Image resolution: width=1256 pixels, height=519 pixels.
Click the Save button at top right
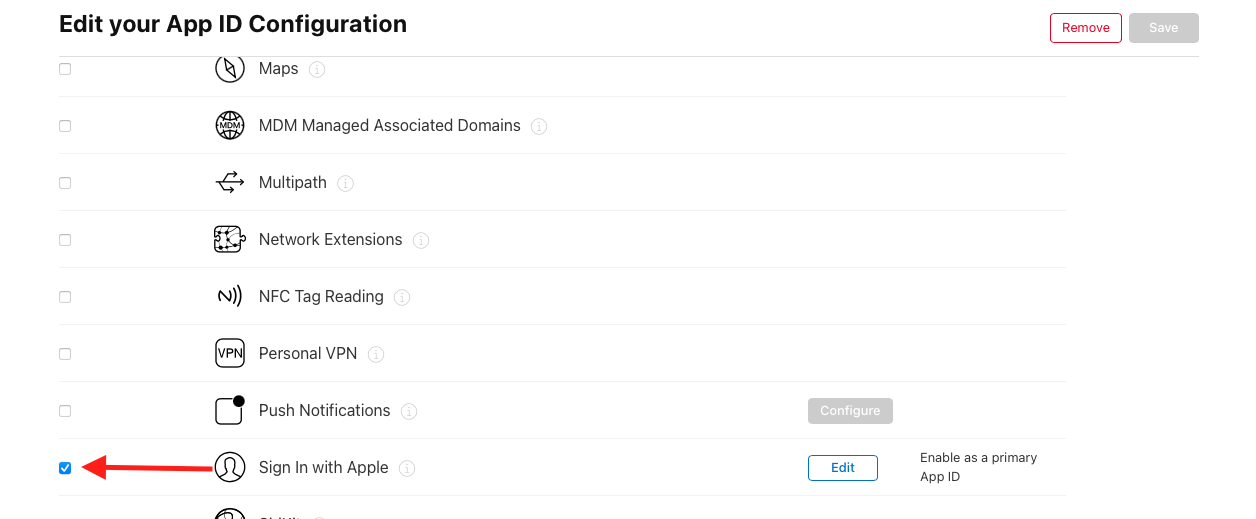[1164, 28]
